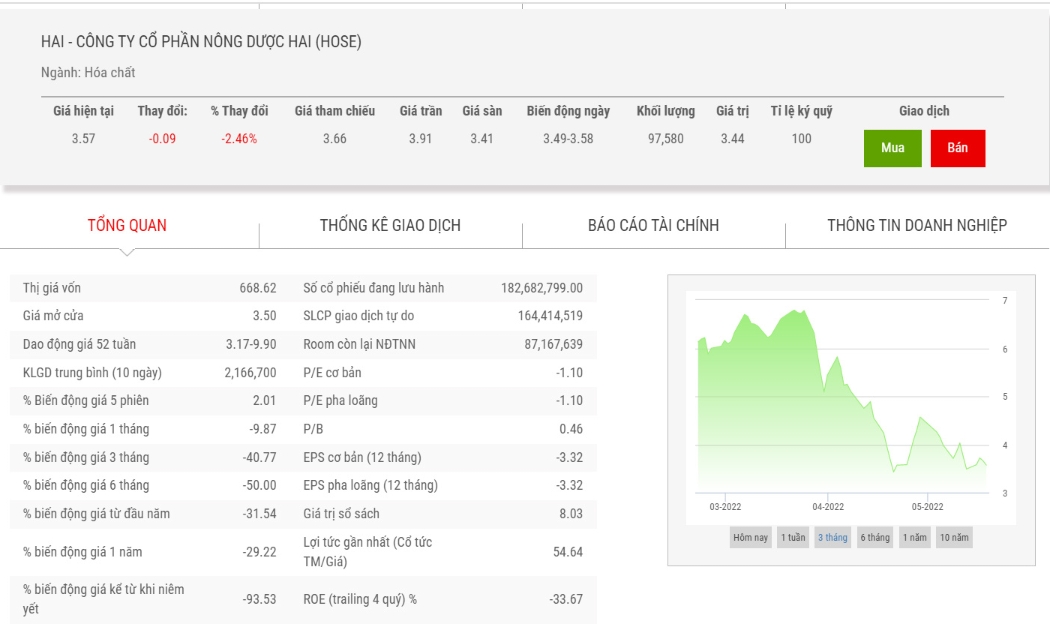Click the Ngành: Hóa chất industry label
Viewport: 1050px width, 630px height.
tap(88, 72)
